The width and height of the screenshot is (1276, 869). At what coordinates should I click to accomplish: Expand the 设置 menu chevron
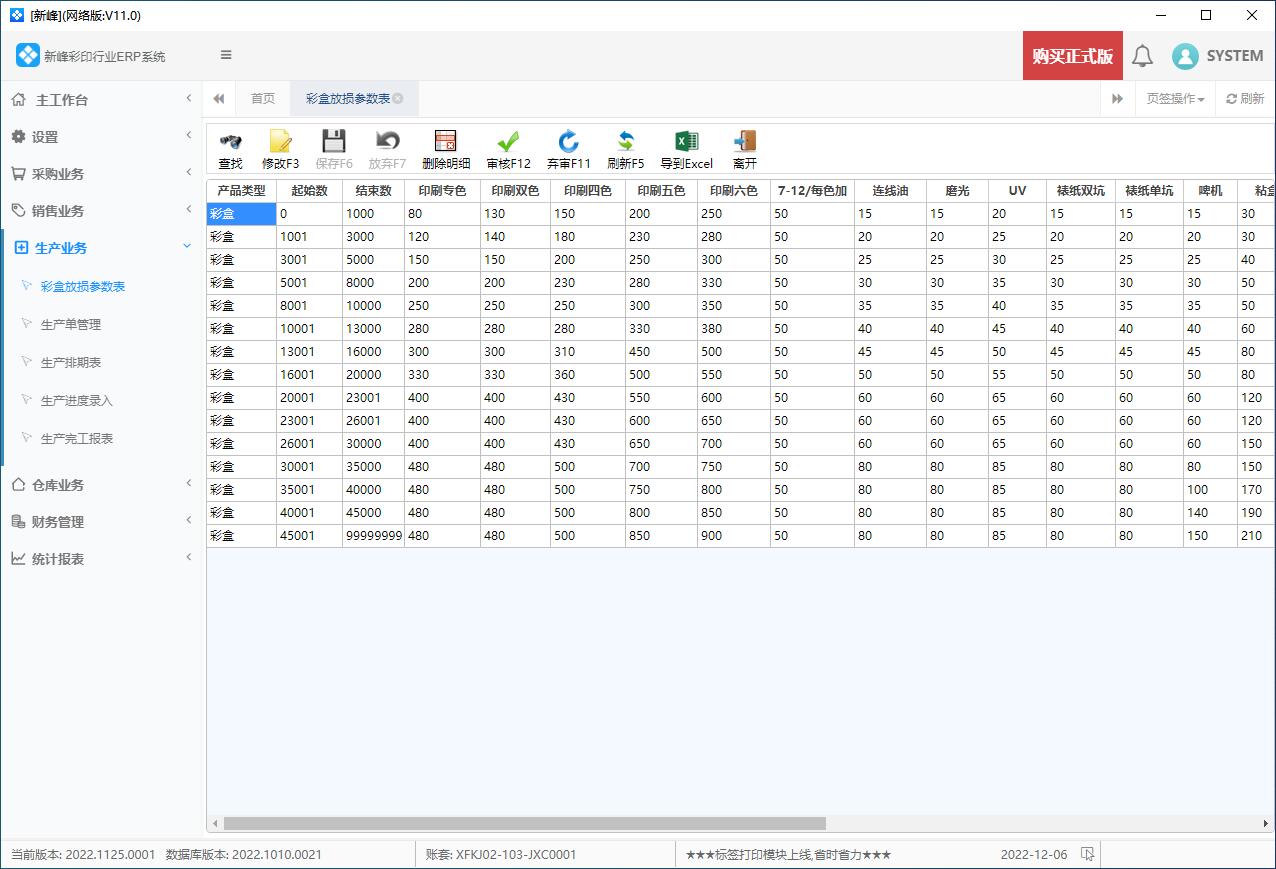(188, 135)
